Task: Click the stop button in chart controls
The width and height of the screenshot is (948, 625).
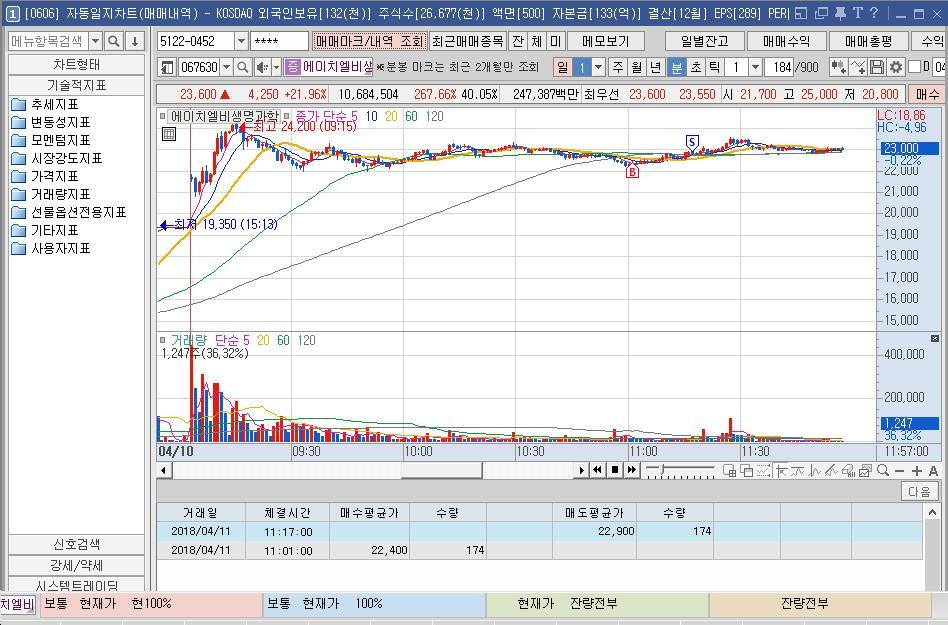Action: 615,470
